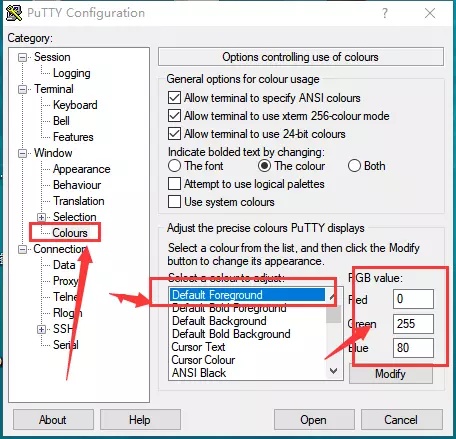Click colour list scroll up arrow
Viewport: 456px width, 439px height.
pos(333,296)
